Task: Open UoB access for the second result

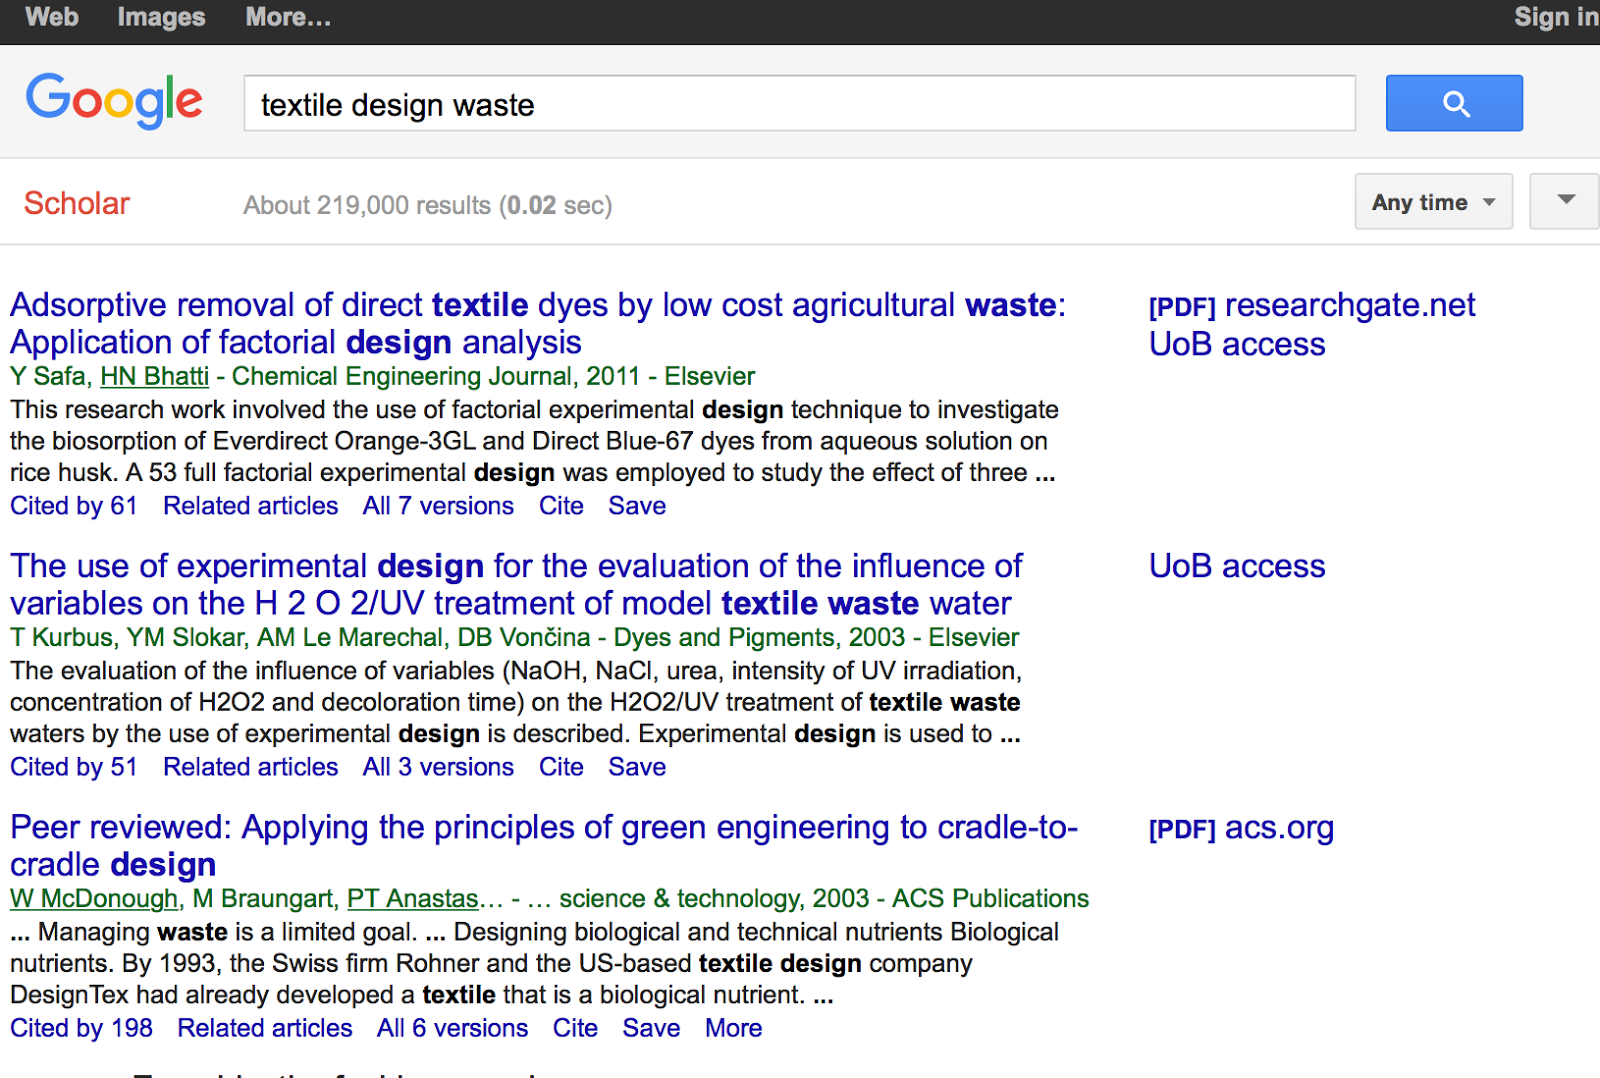Action: tap(1236, 566)
